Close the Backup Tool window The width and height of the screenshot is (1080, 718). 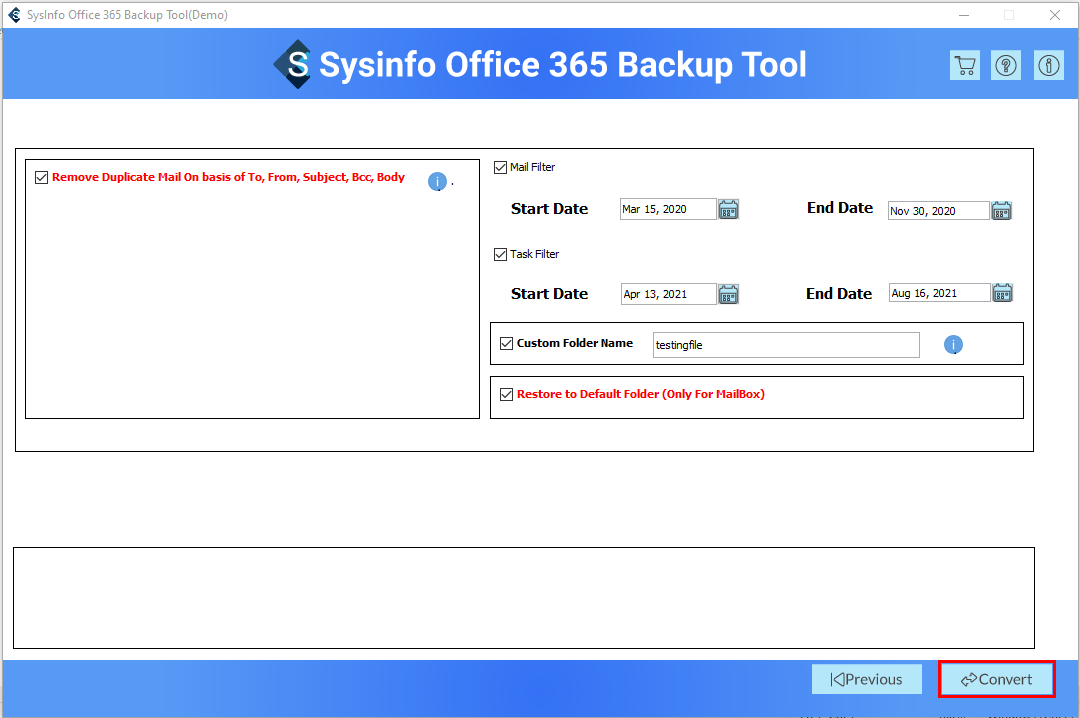click(1055, 14)
